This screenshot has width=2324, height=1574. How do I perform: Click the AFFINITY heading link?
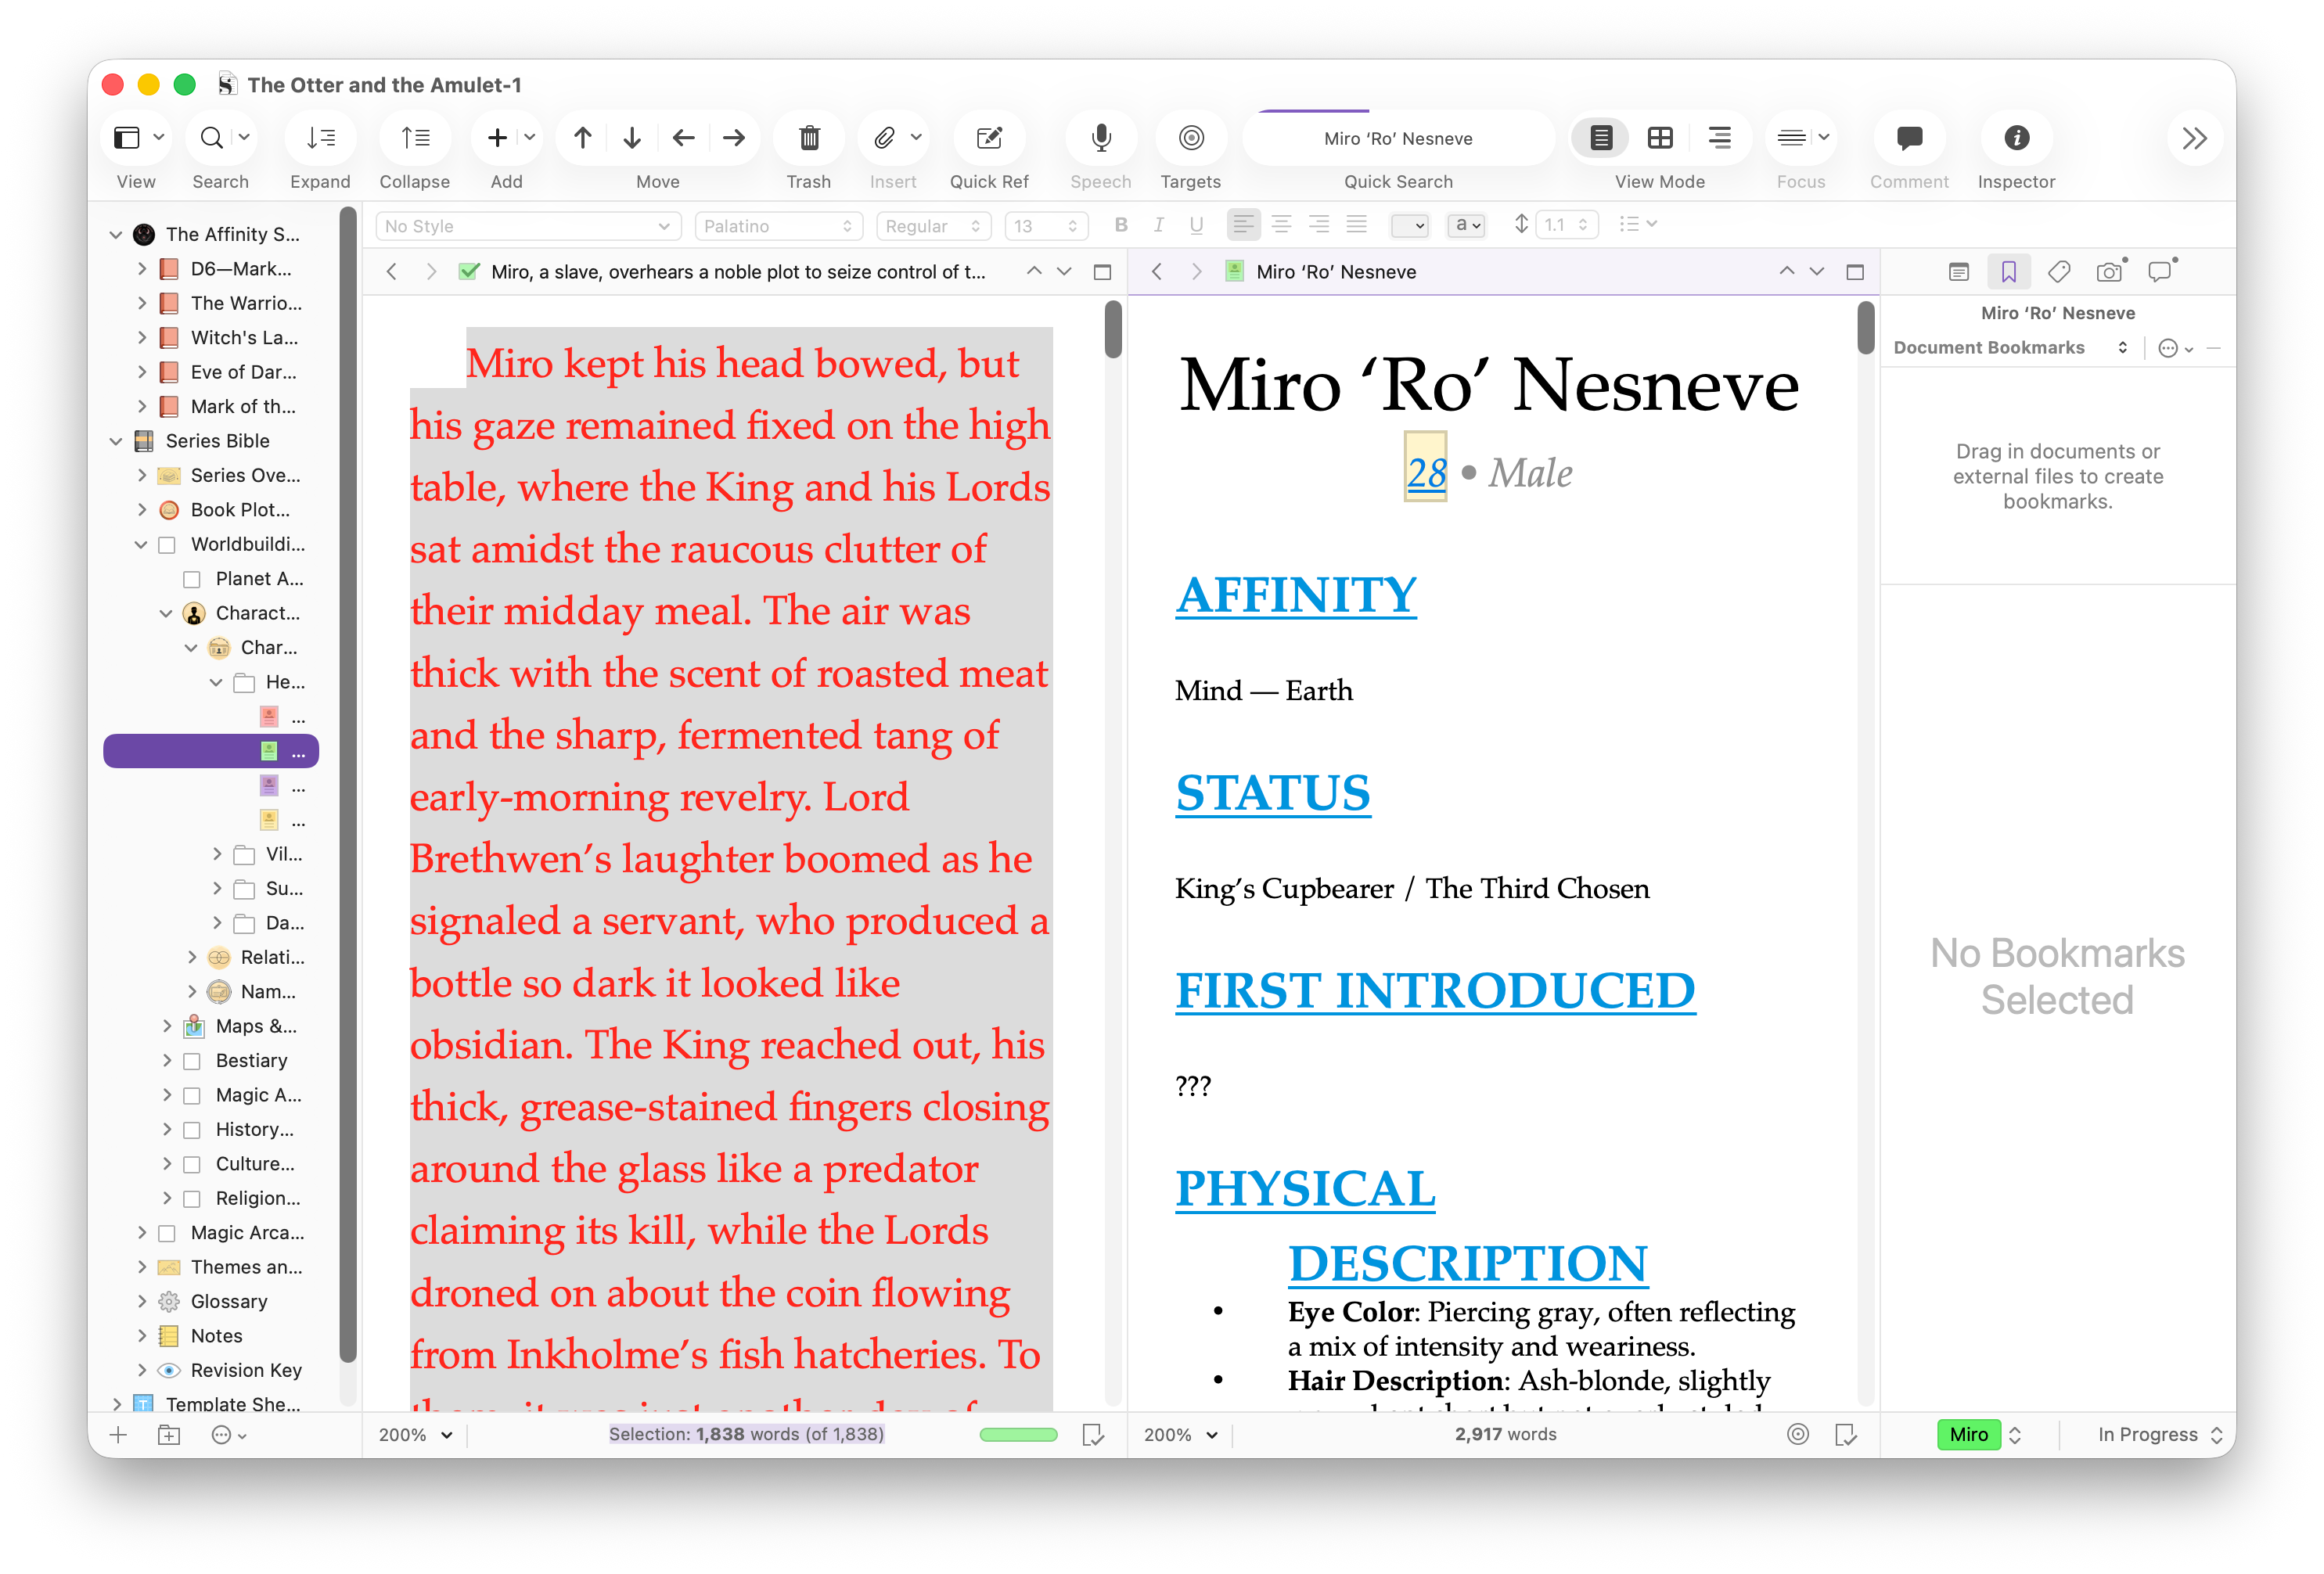1295,596
